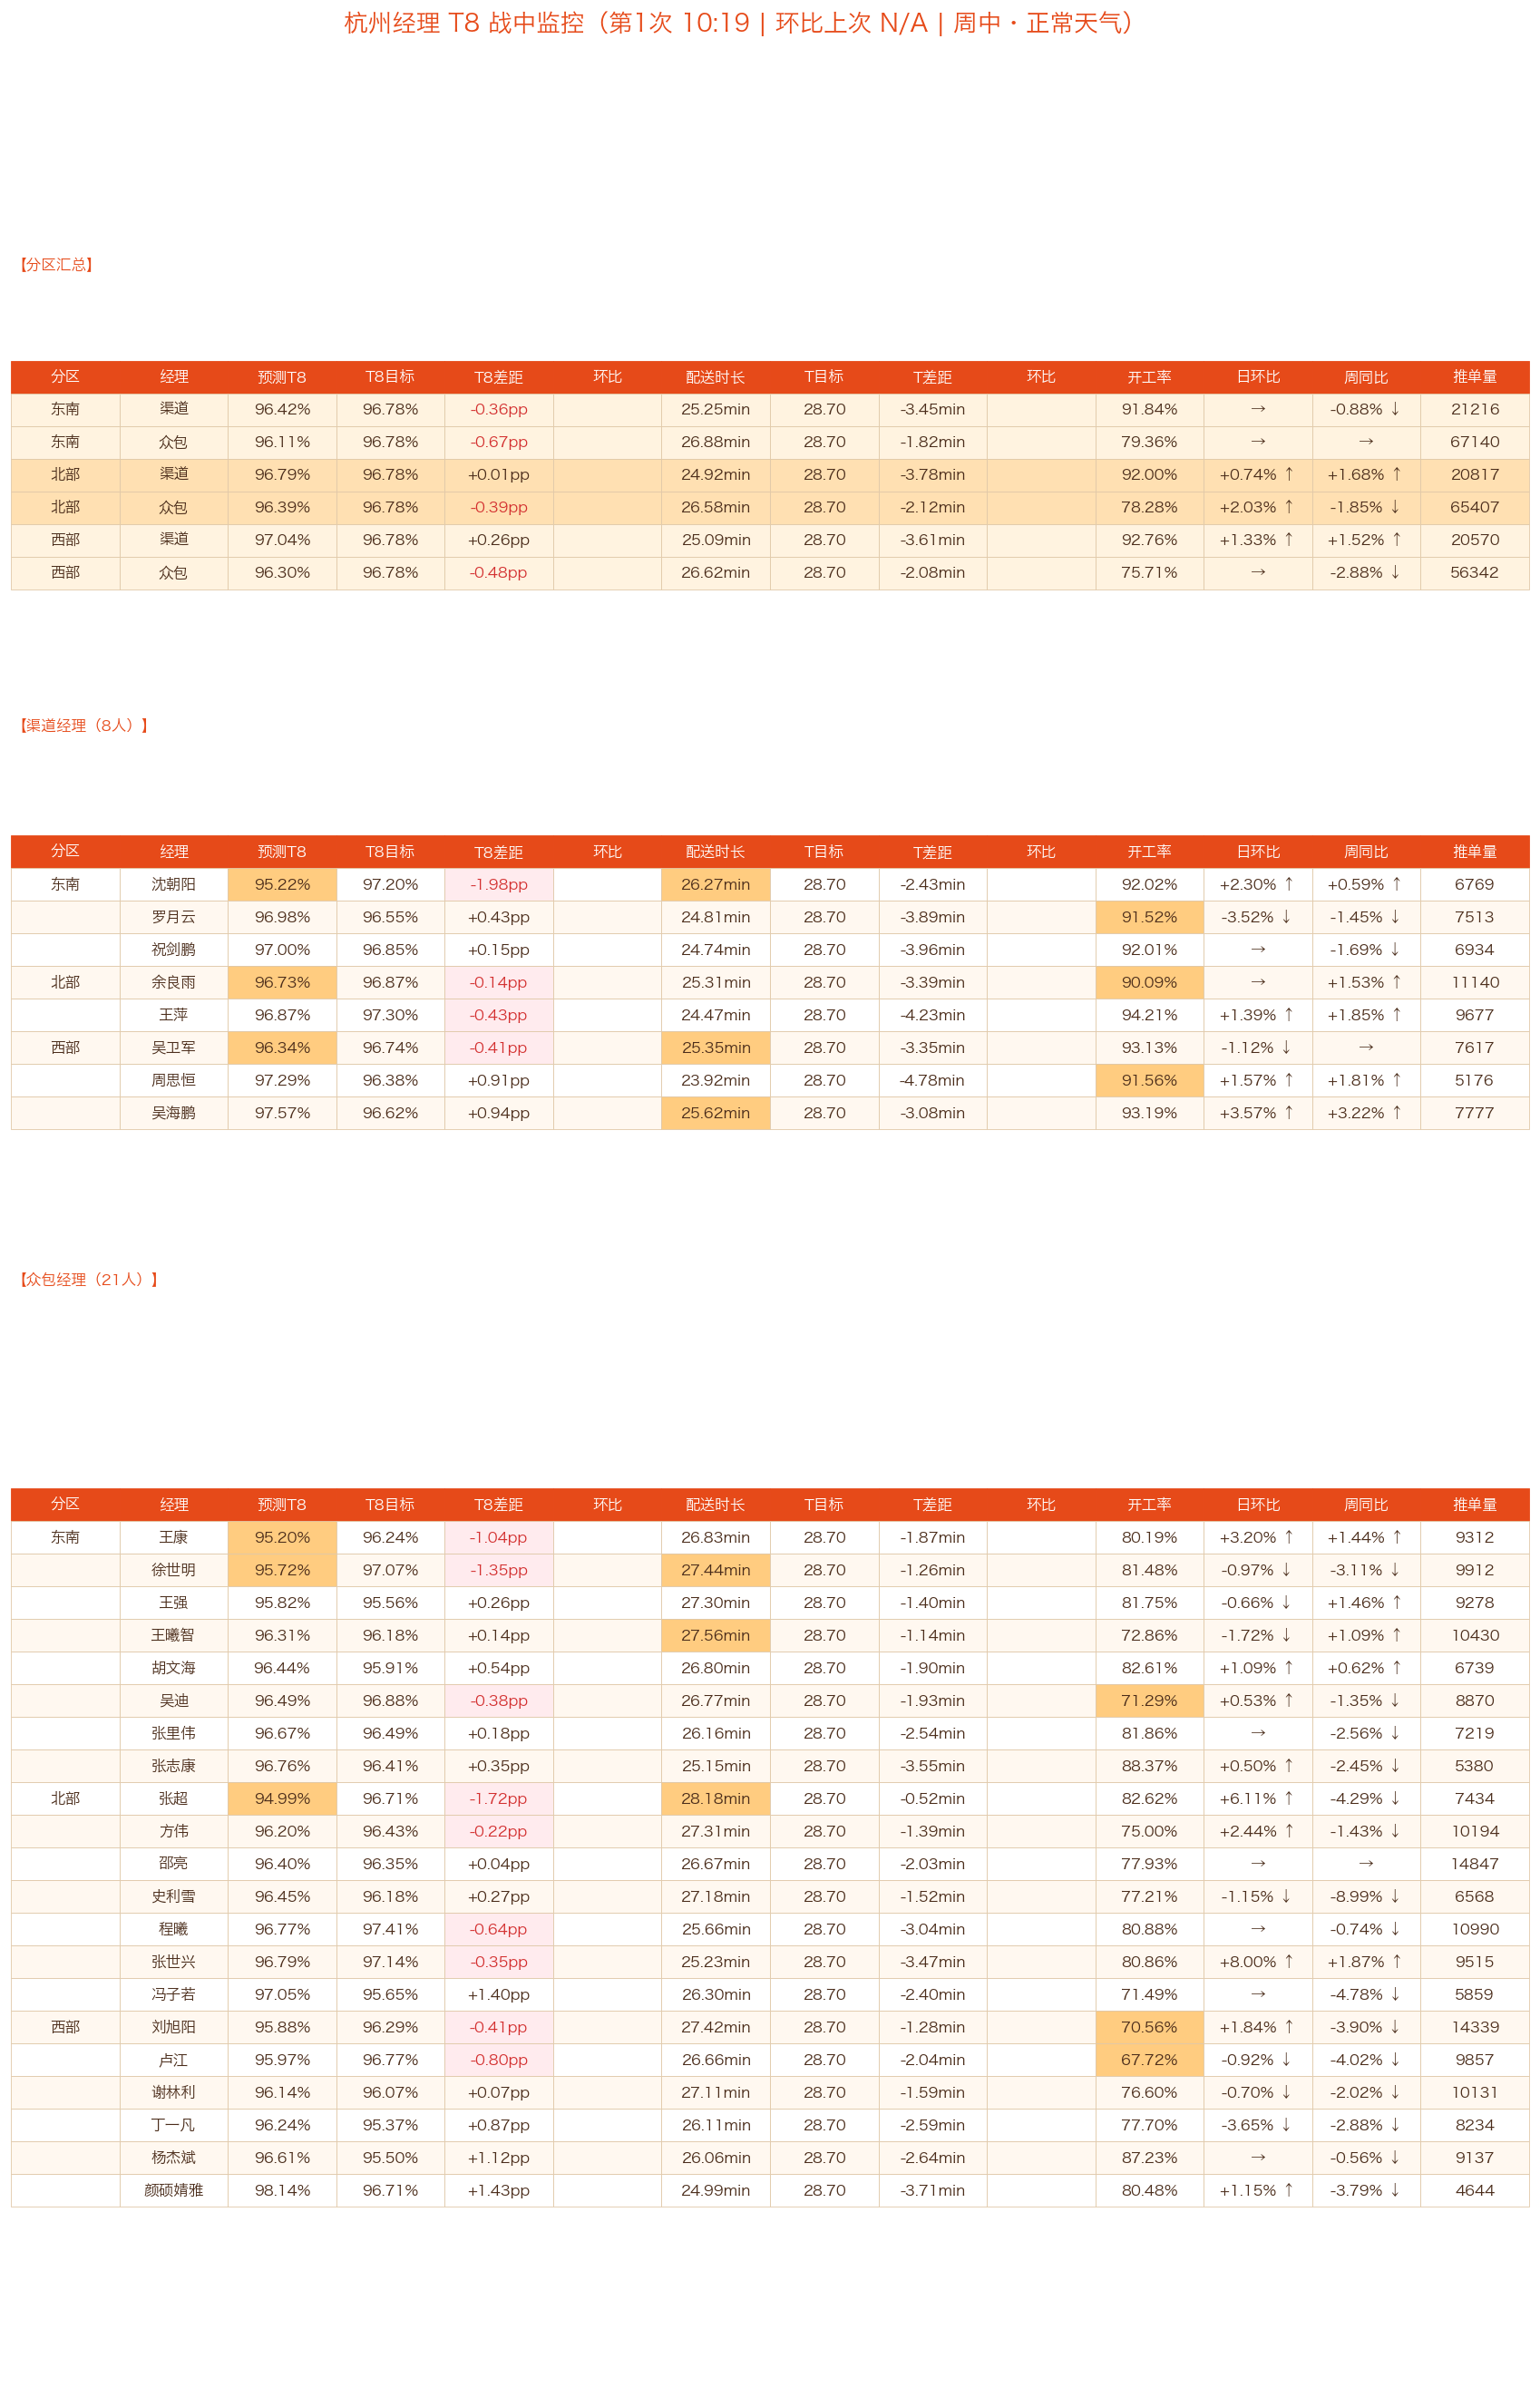Click the 分区汇总 section heading
Screen dimensions: 1540x2407
point(56,264)
